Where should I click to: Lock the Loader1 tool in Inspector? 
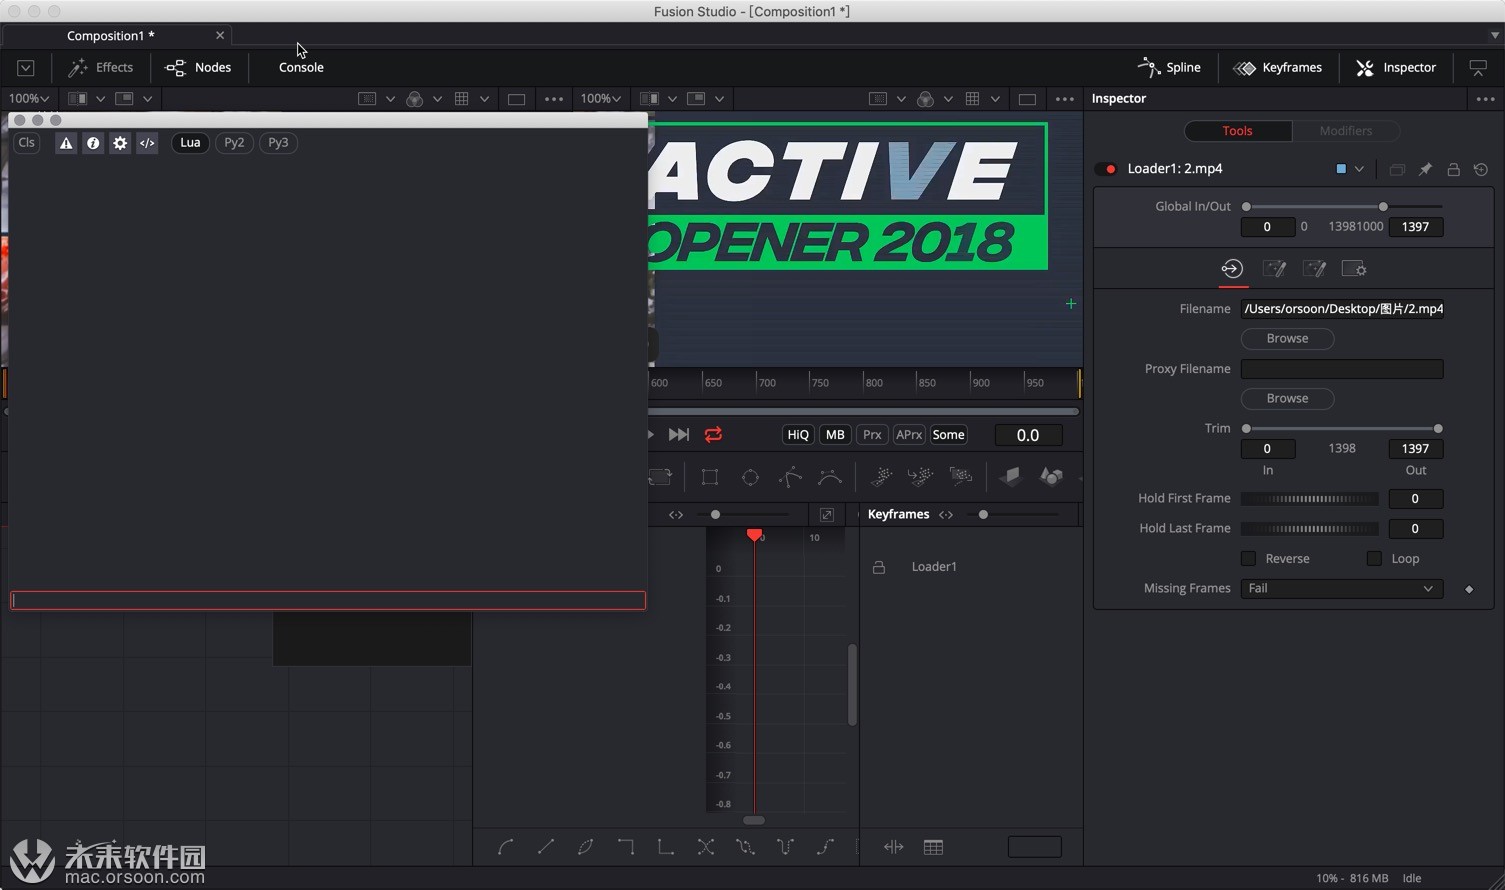(x=1453, y=169)
